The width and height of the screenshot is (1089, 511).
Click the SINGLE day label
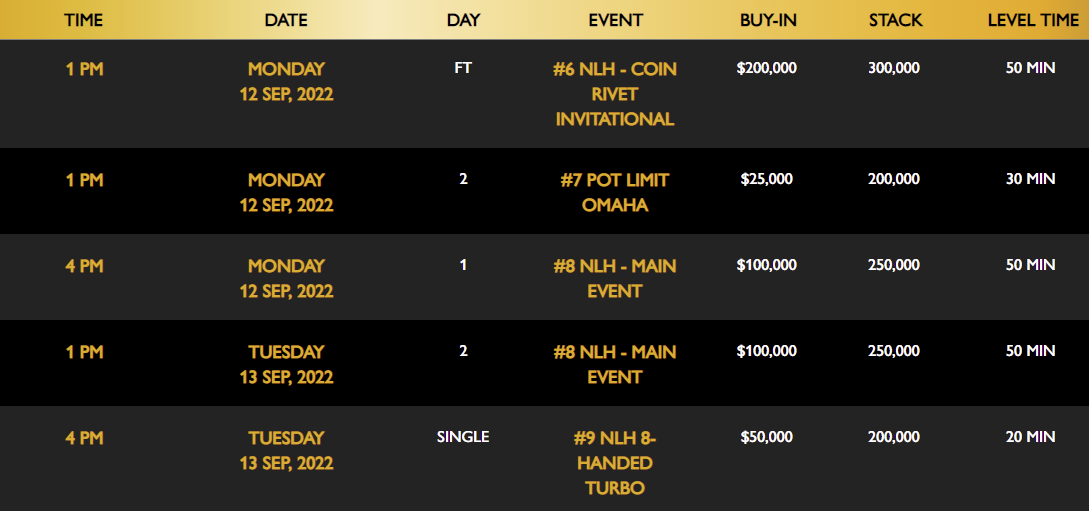463,437
